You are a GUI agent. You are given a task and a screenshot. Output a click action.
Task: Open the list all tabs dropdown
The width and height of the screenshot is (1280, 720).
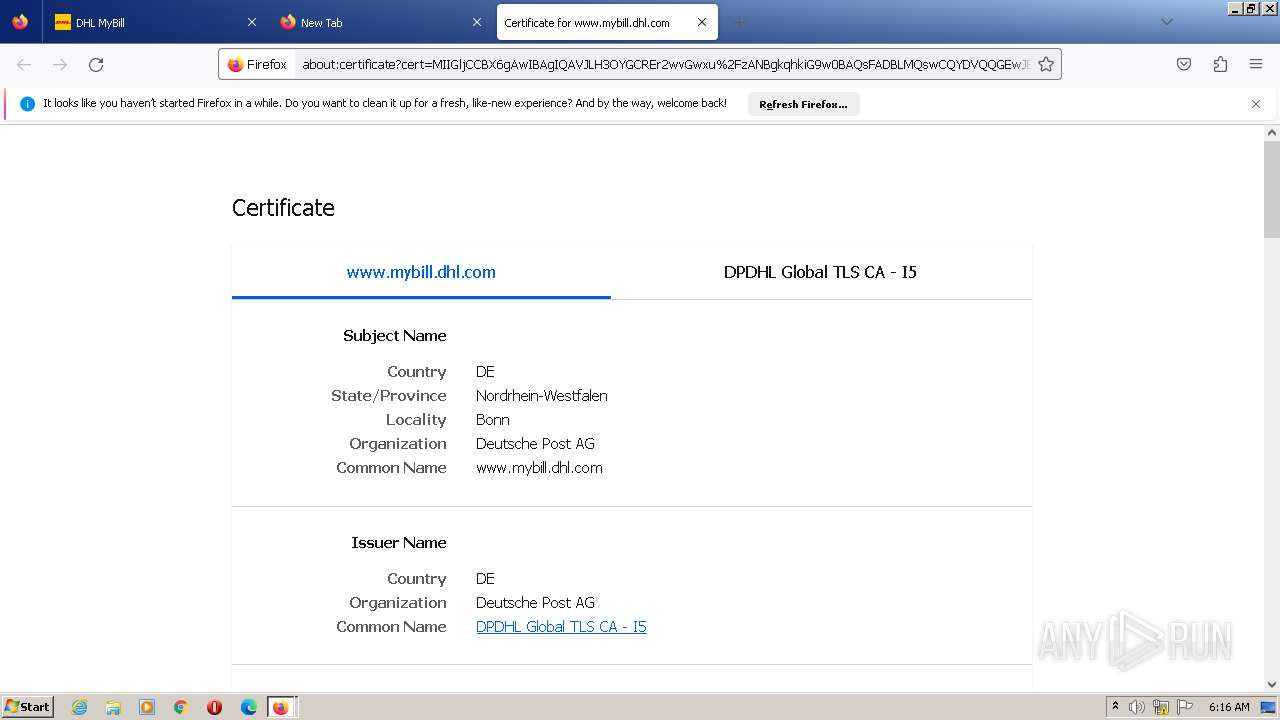[1166, 22]
